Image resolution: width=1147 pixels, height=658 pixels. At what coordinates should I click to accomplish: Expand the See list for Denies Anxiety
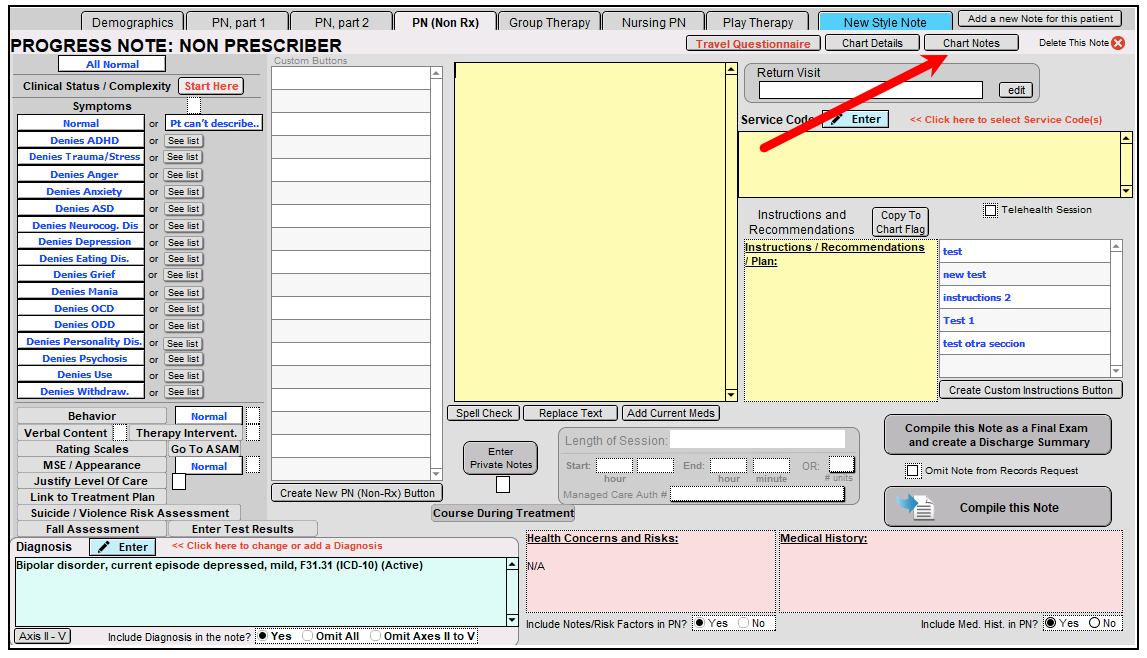pyautogui.click(x=183, y=191)
